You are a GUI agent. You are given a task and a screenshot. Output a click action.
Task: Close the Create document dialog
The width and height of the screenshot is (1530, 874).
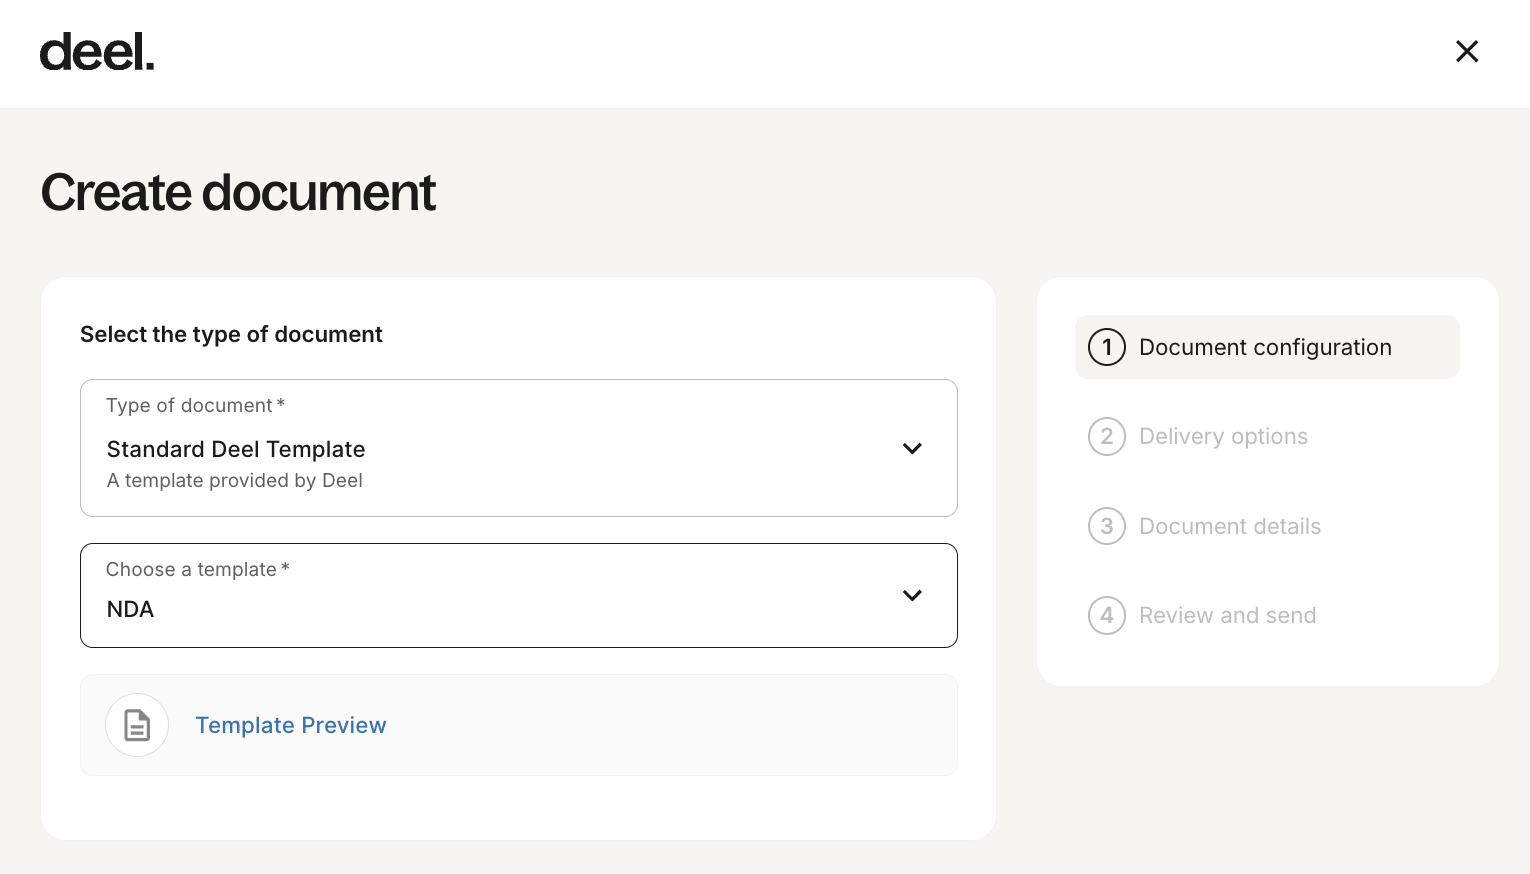click(x=1467, y=51)
